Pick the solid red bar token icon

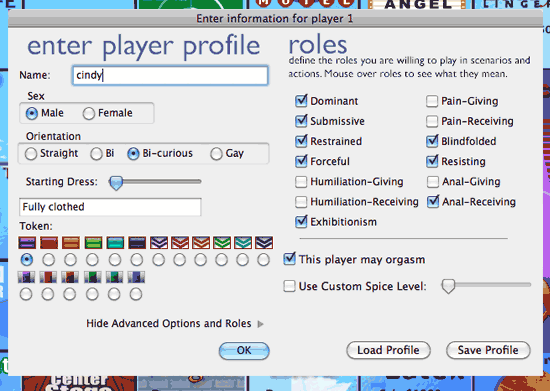49,243
